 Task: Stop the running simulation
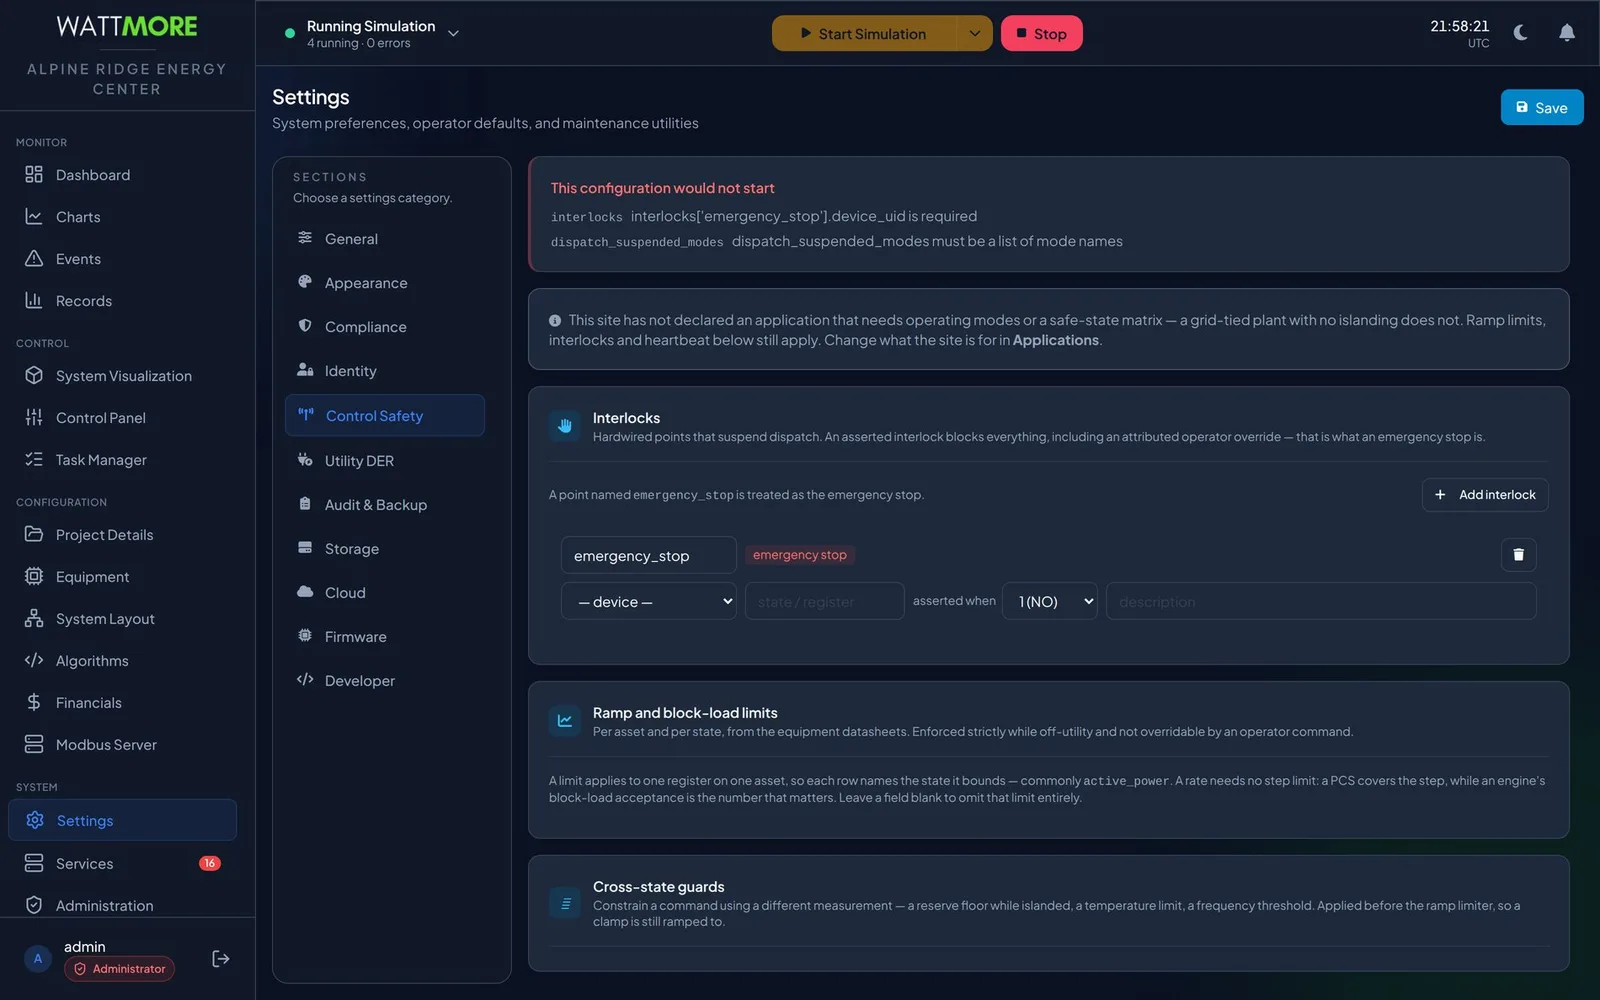tap(1041, 33)
